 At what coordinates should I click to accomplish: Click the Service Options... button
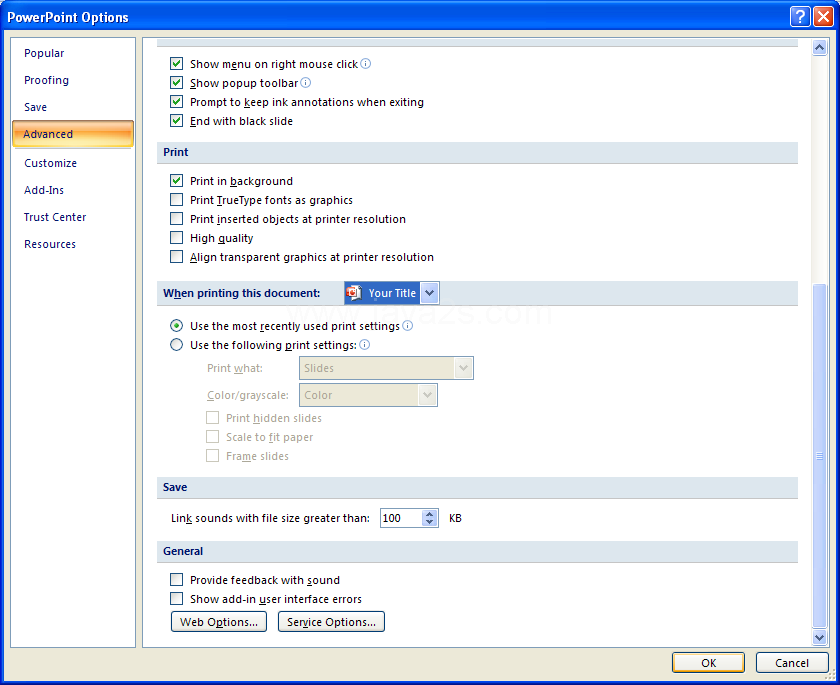click(x=331, y=622)
